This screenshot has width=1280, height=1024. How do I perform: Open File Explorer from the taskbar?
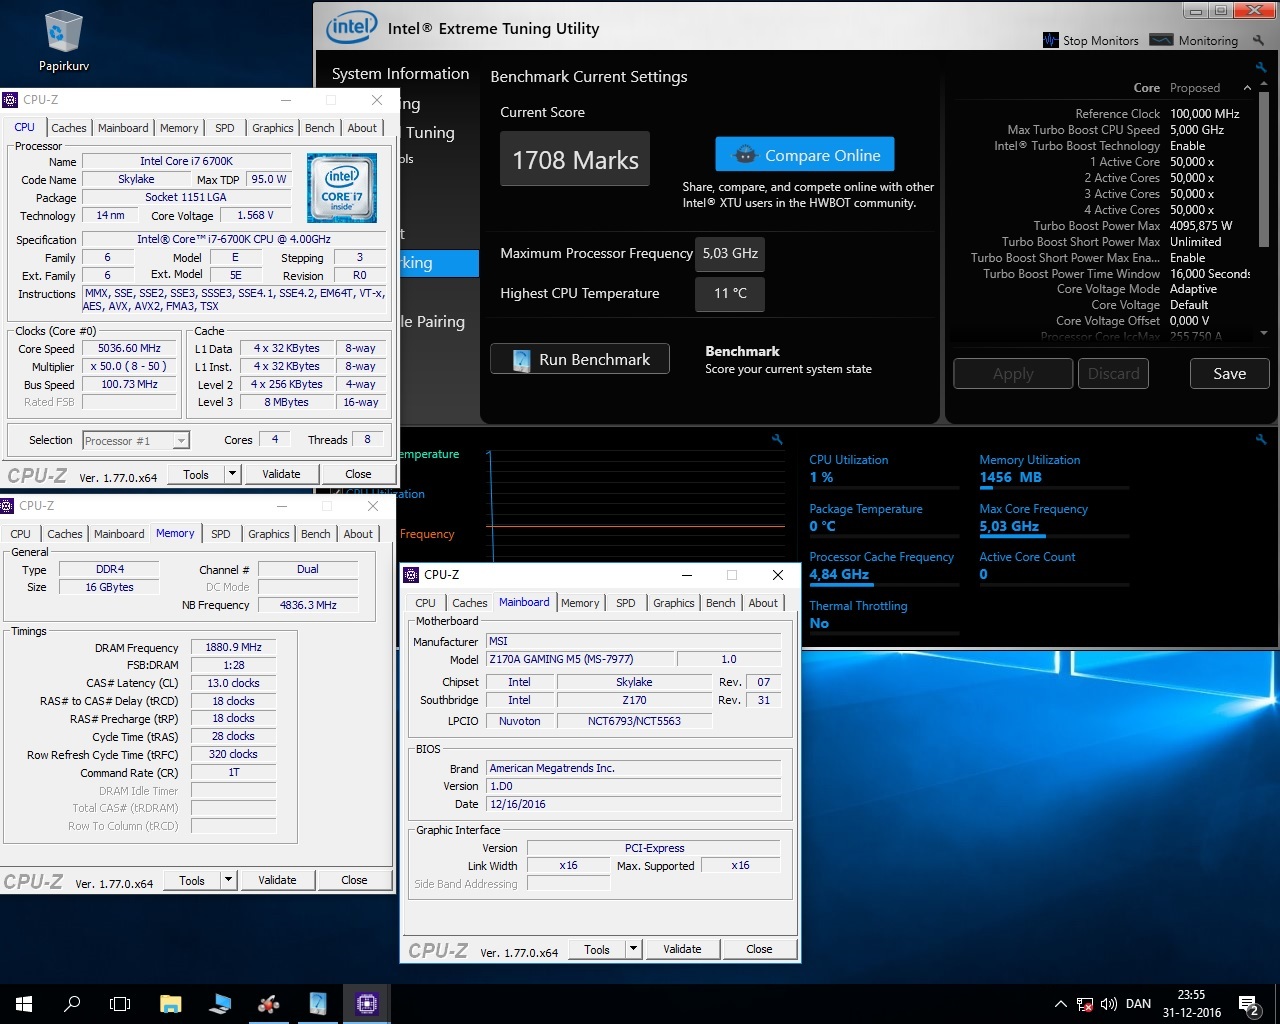(170, 1003)
